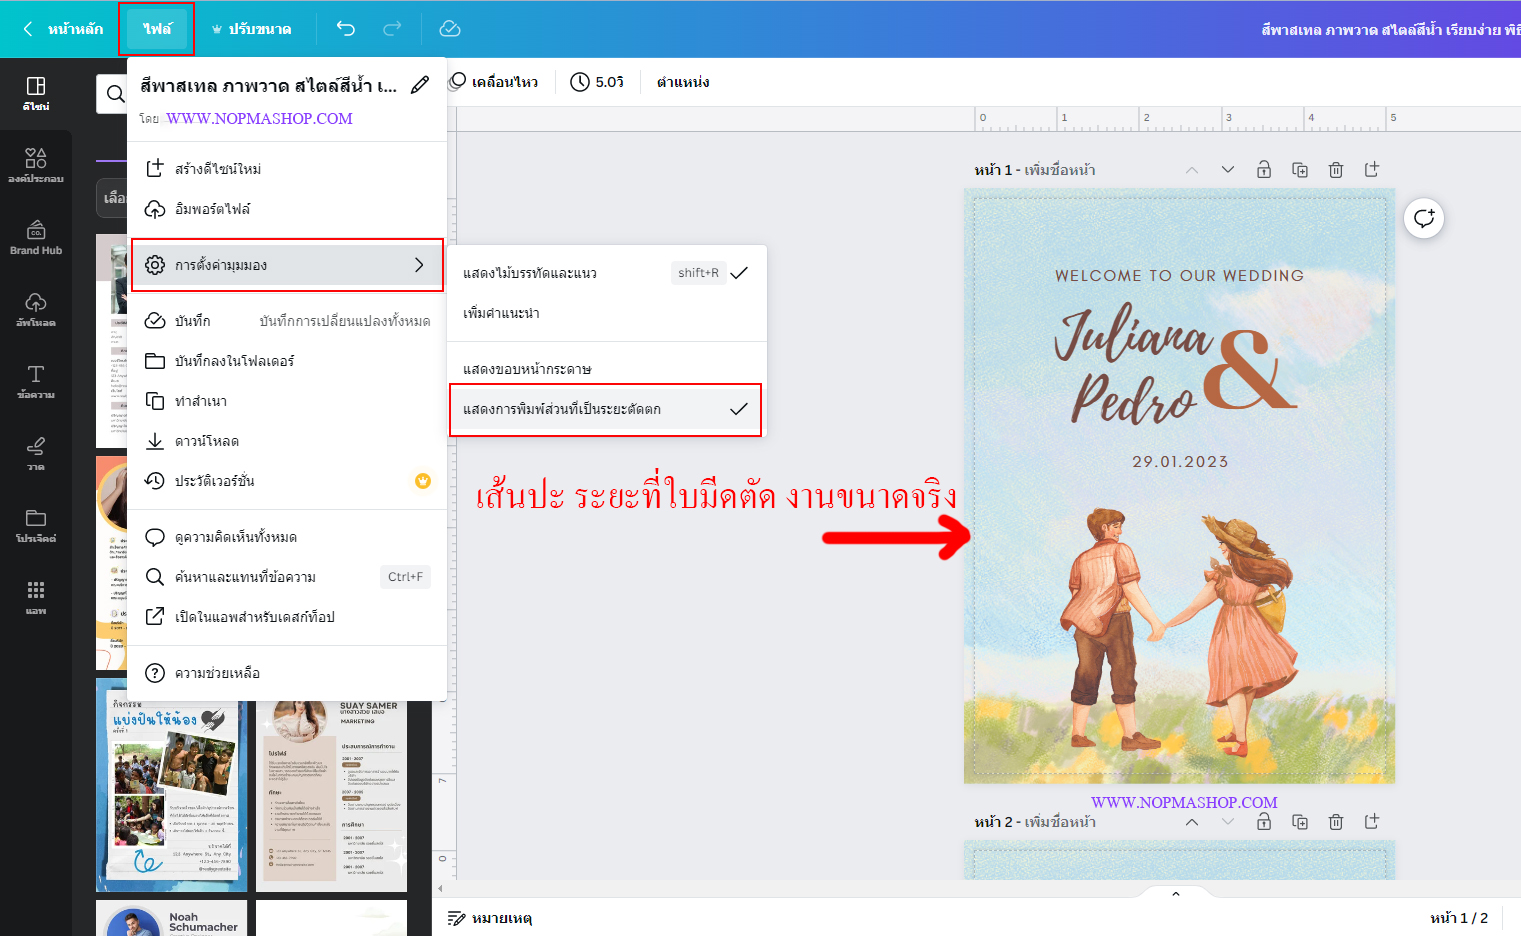The height and width of the screenshot is (936, 1521).
Task: Open the หมายเหตุ notes panel
Action: click(490, 918)
